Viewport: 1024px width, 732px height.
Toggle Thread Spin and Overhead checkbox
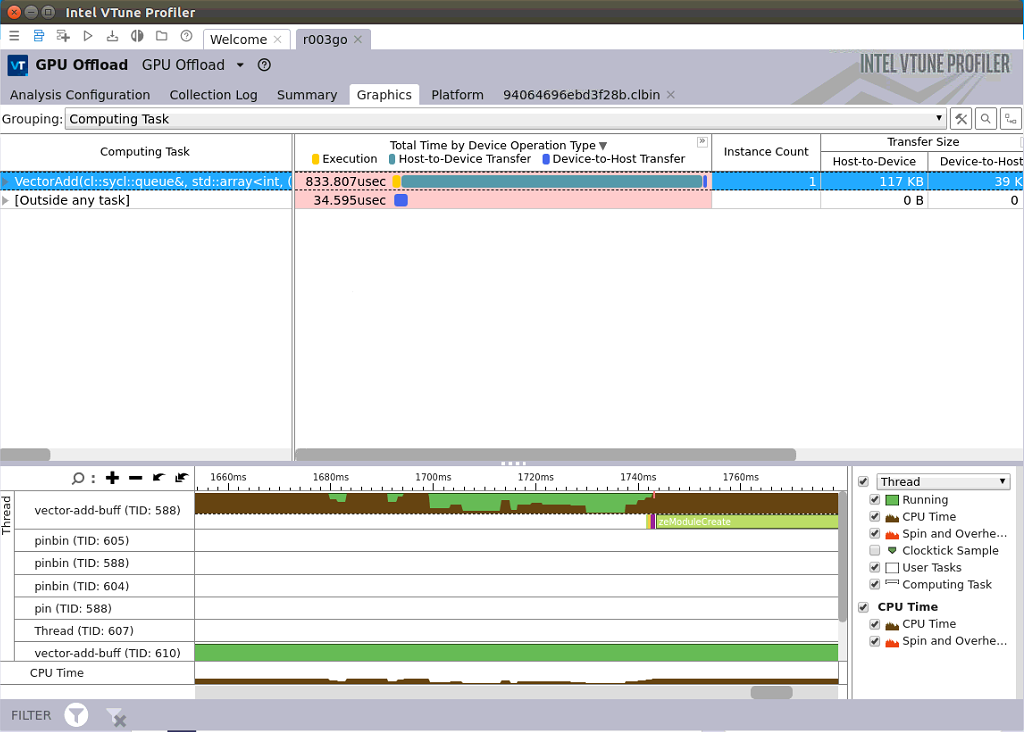tap(875, 533)
